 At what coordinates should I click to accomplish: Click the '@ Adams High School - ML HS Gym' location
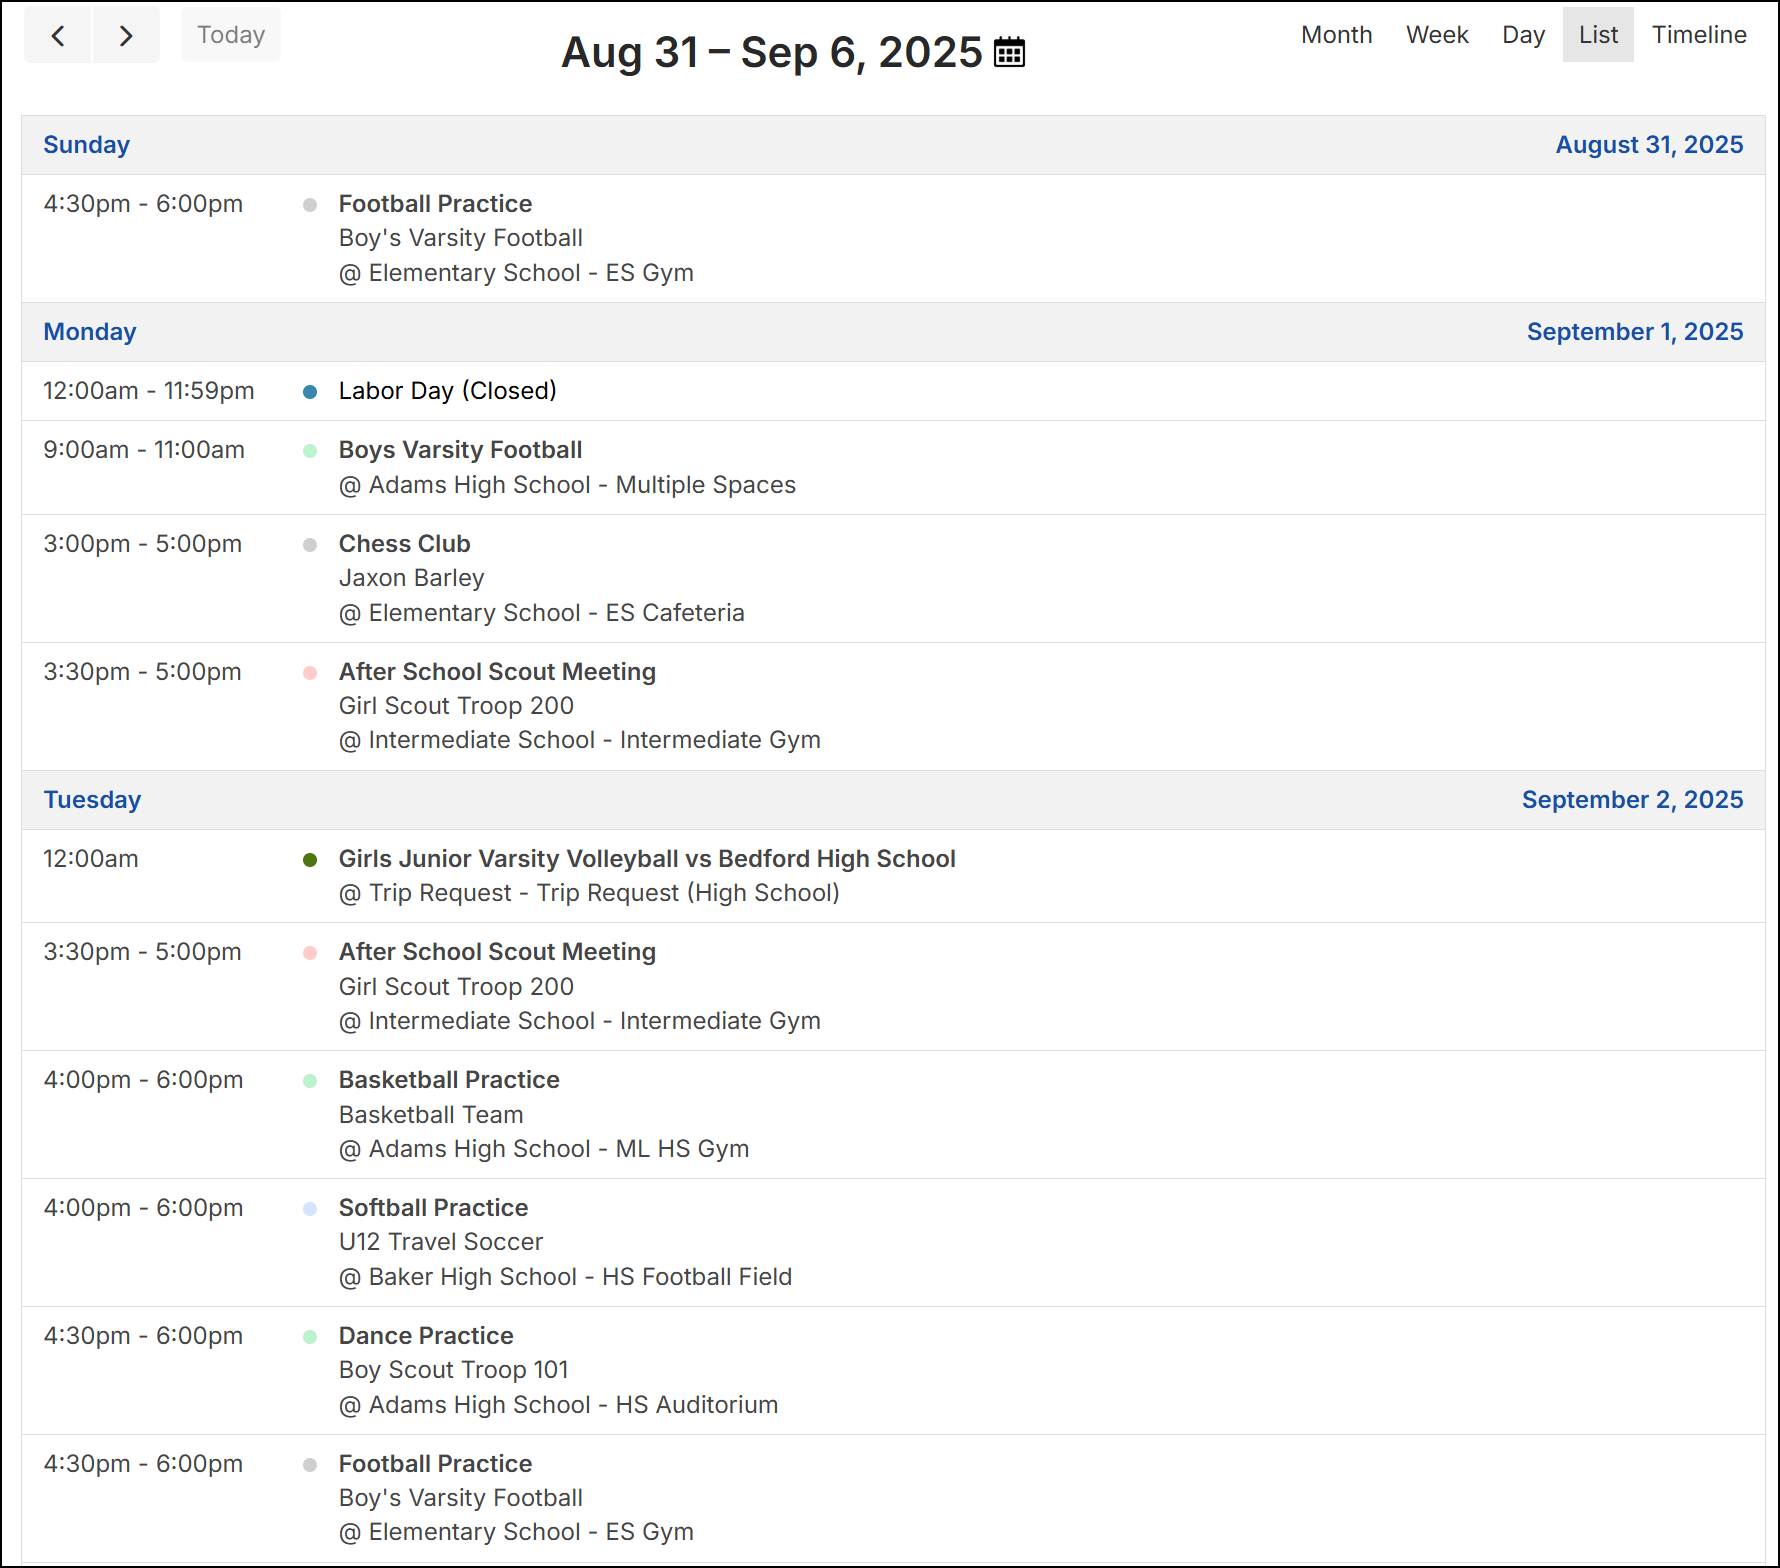(x=544, y=1149)
